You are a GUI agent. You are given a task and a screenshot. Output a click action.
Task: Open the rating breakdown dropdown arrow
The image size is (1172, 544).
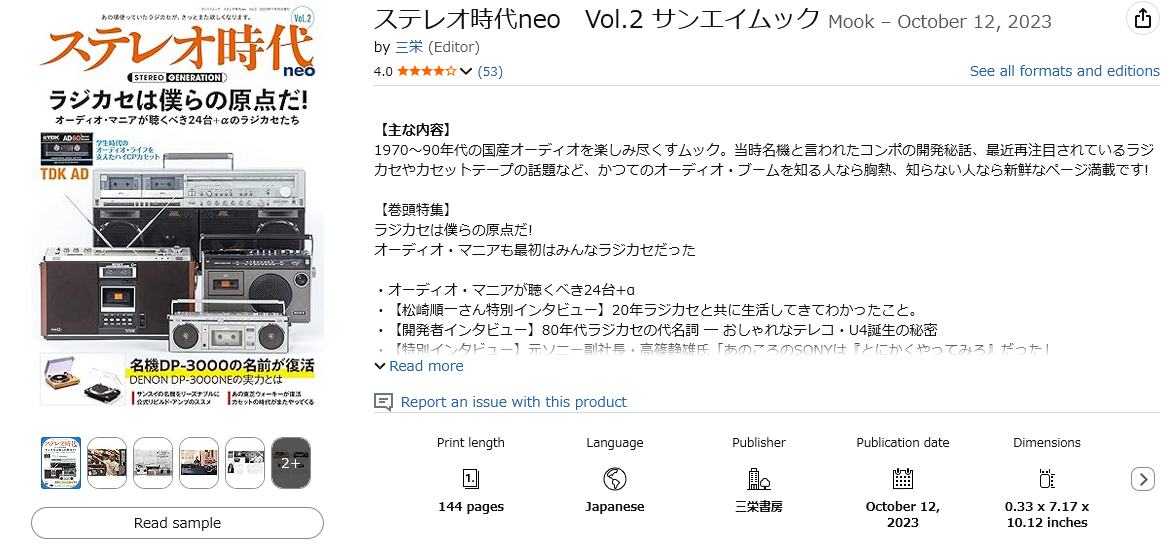[466, 71]
